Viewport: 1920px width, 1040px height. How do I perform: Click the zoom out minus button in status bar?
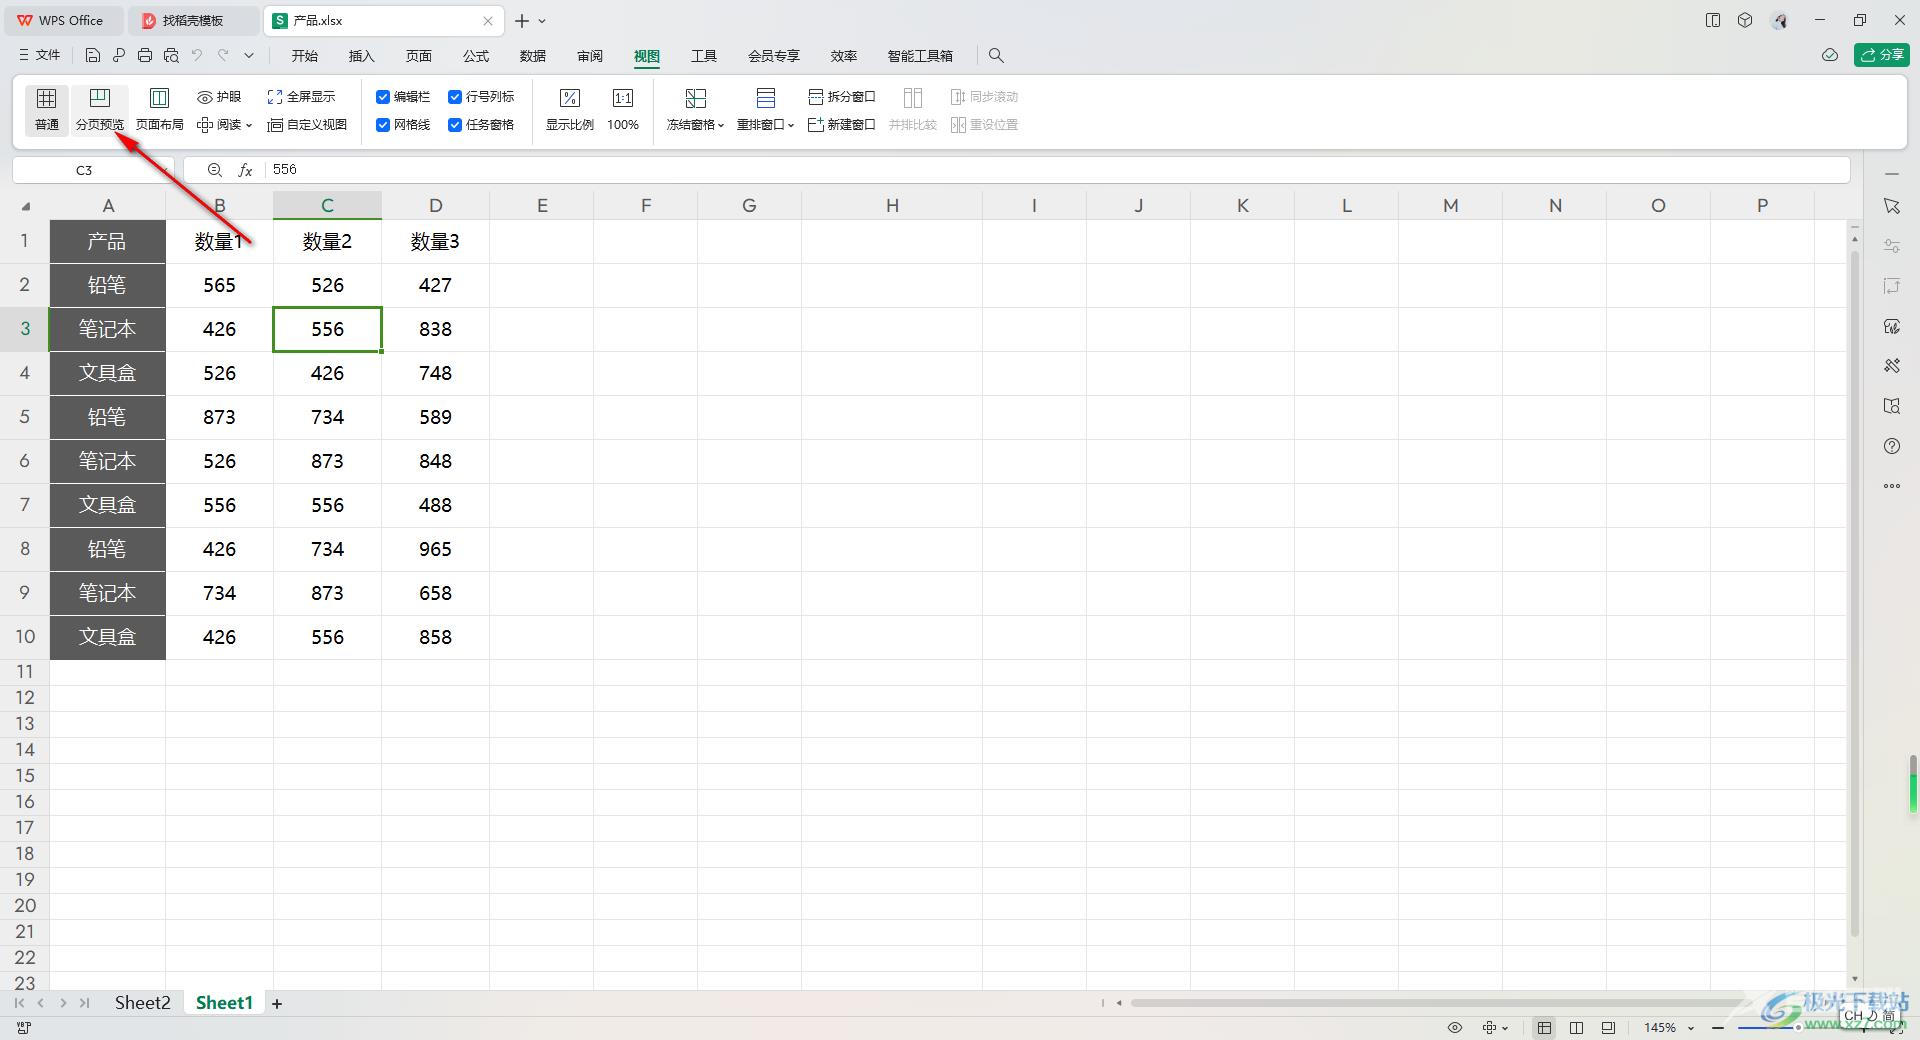tap(1717, 1028)
